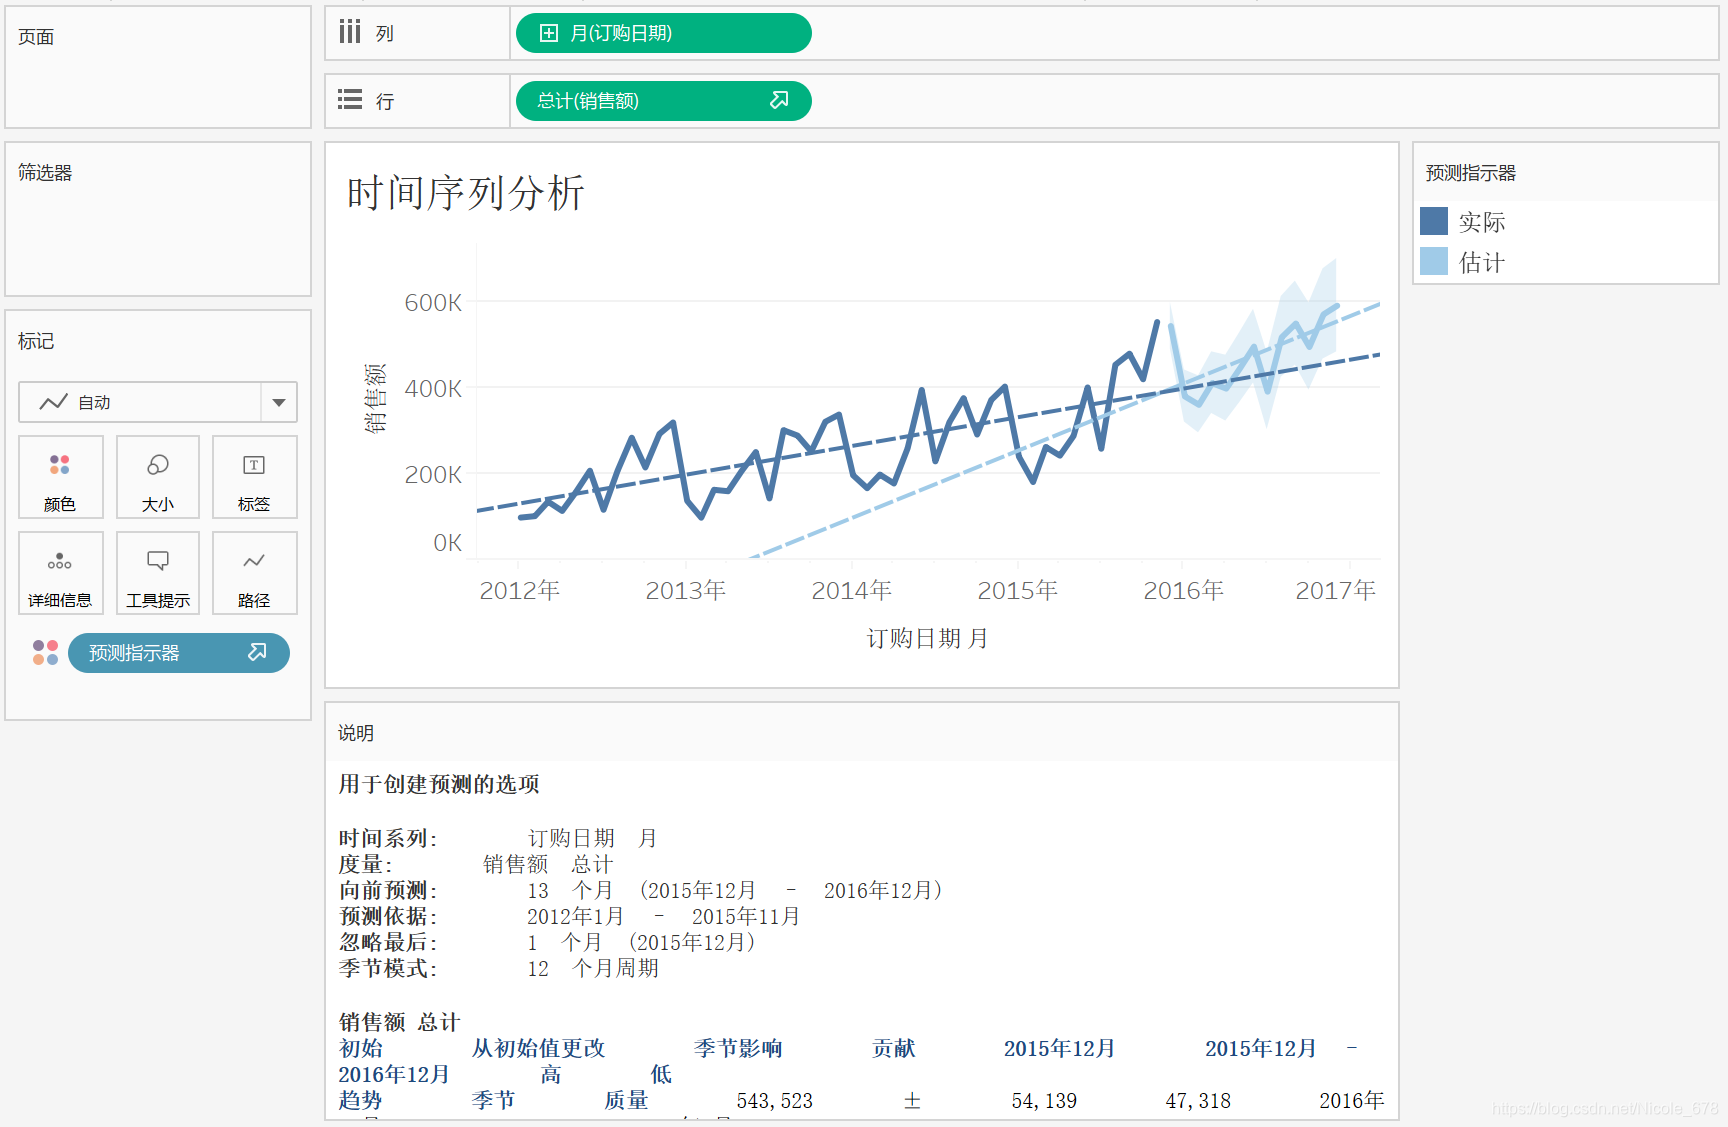Click the 2012年 axis tick label
The height and width of the screenshot is (1127, 1728).
(x=520, y=590)
